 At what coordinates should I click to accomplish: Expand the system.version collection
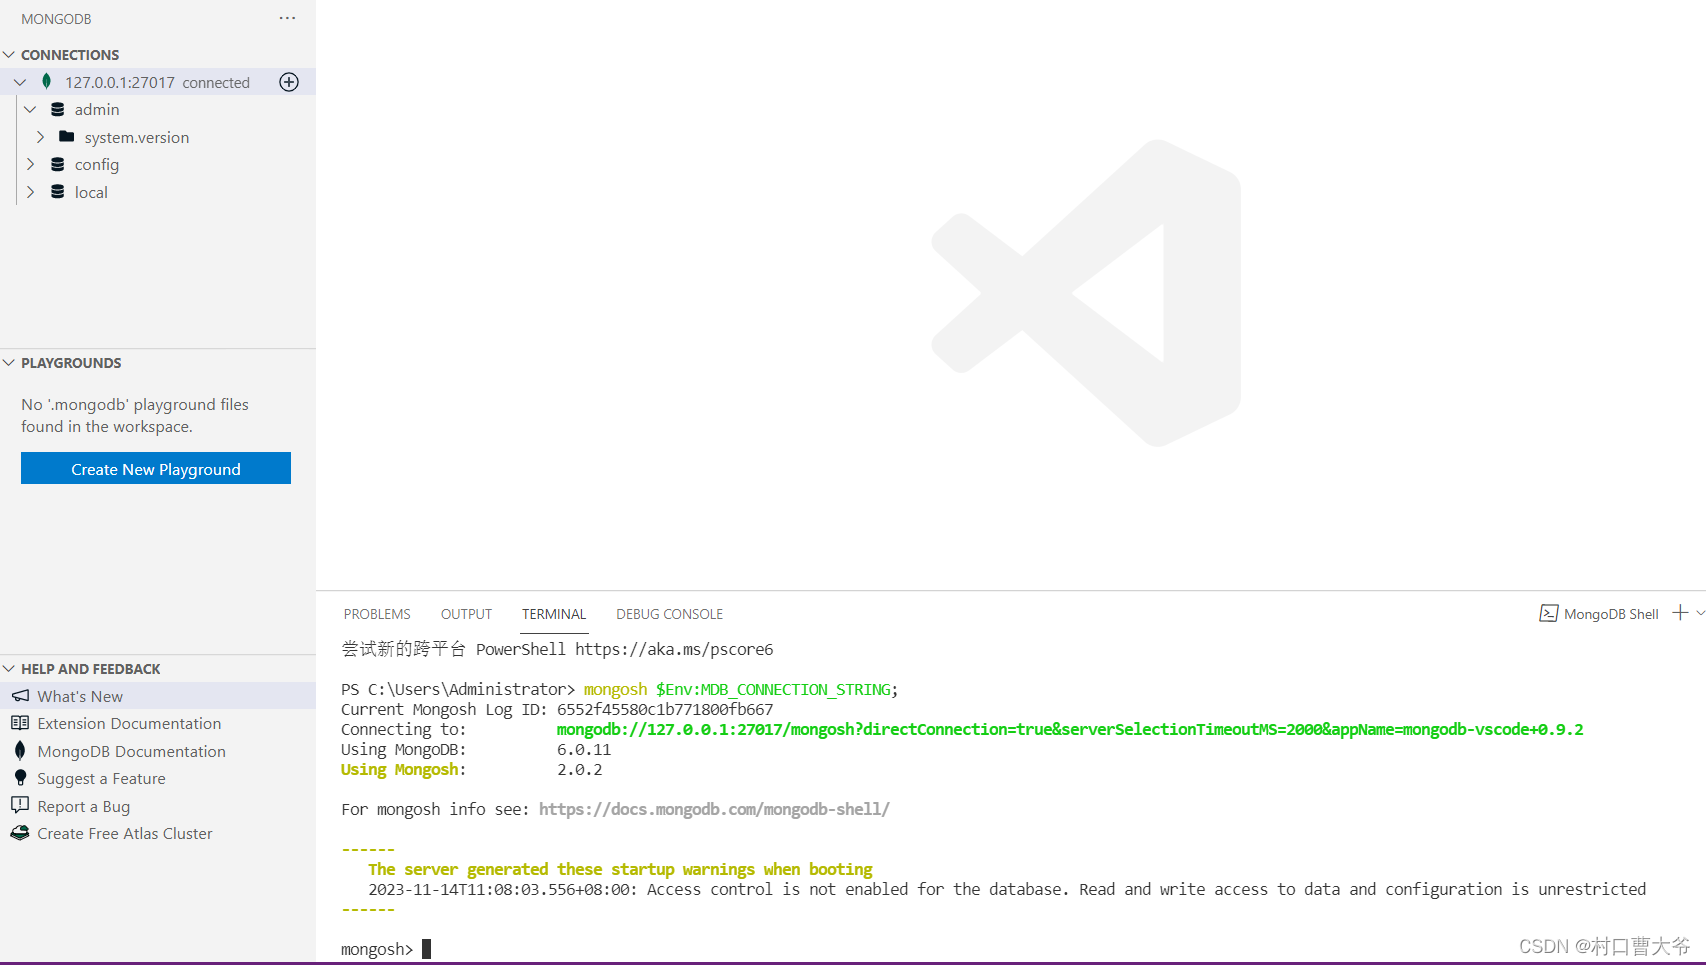coord(40,137)
